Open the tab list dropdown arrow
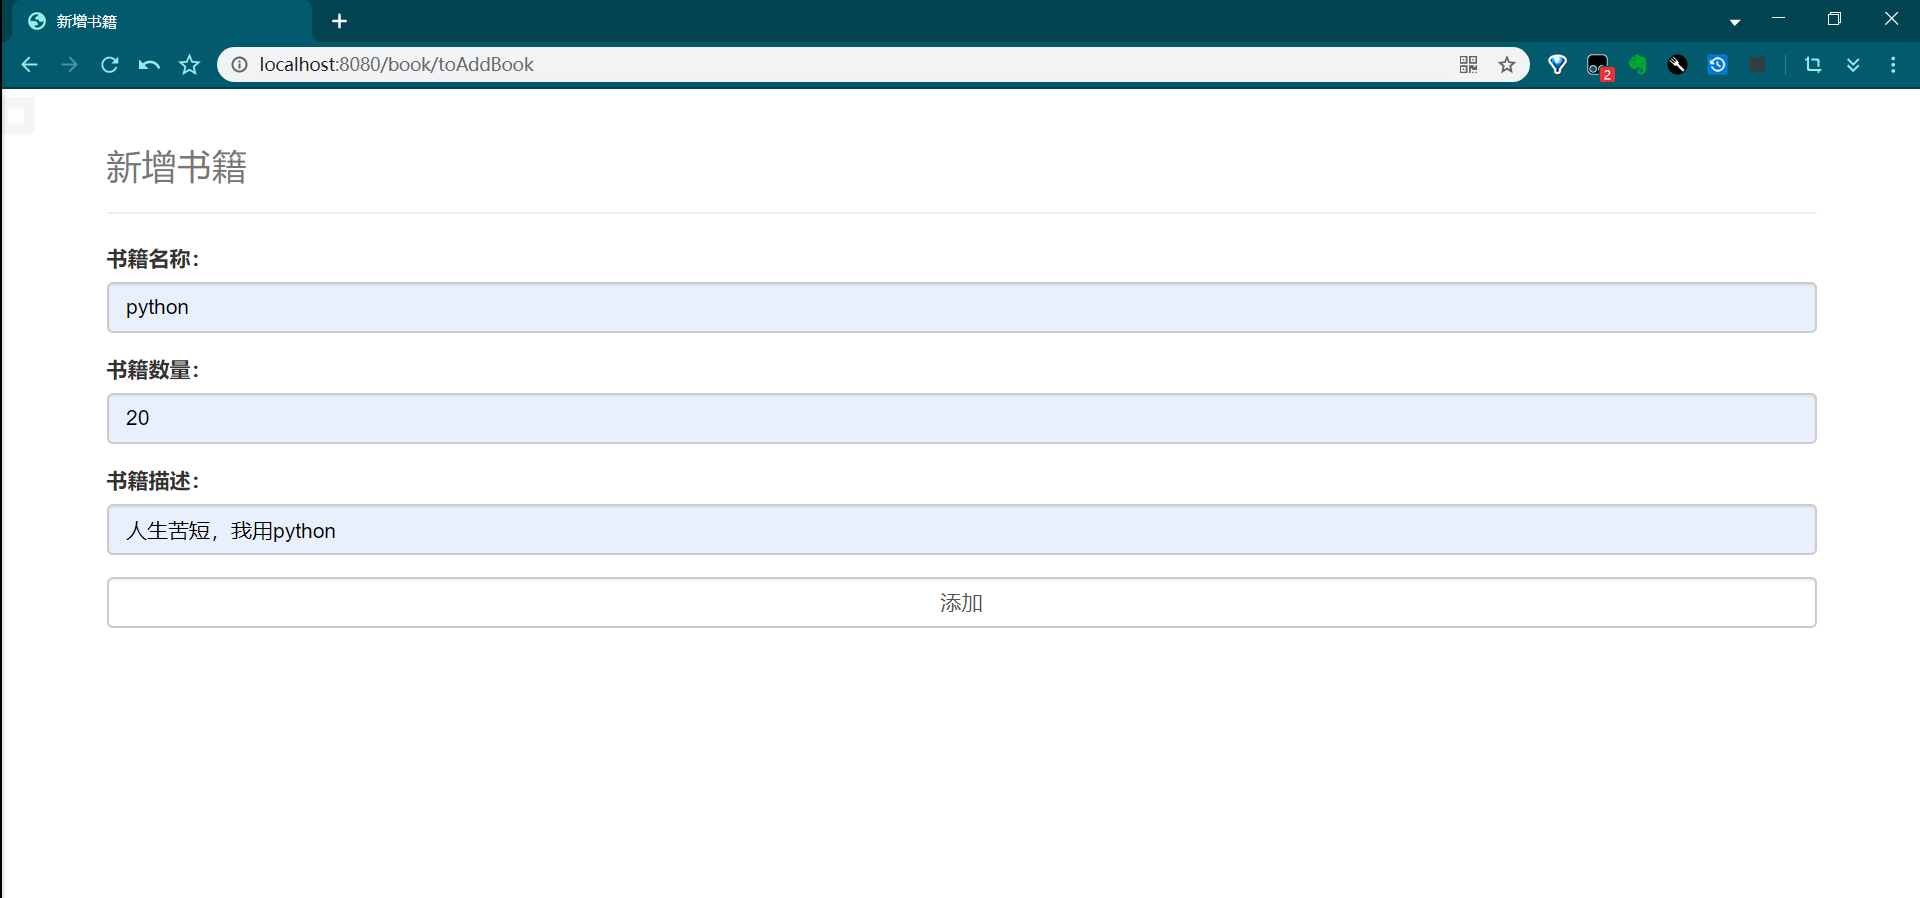This screenshot has width=1920, height=898. click(x=1735, y=22)
